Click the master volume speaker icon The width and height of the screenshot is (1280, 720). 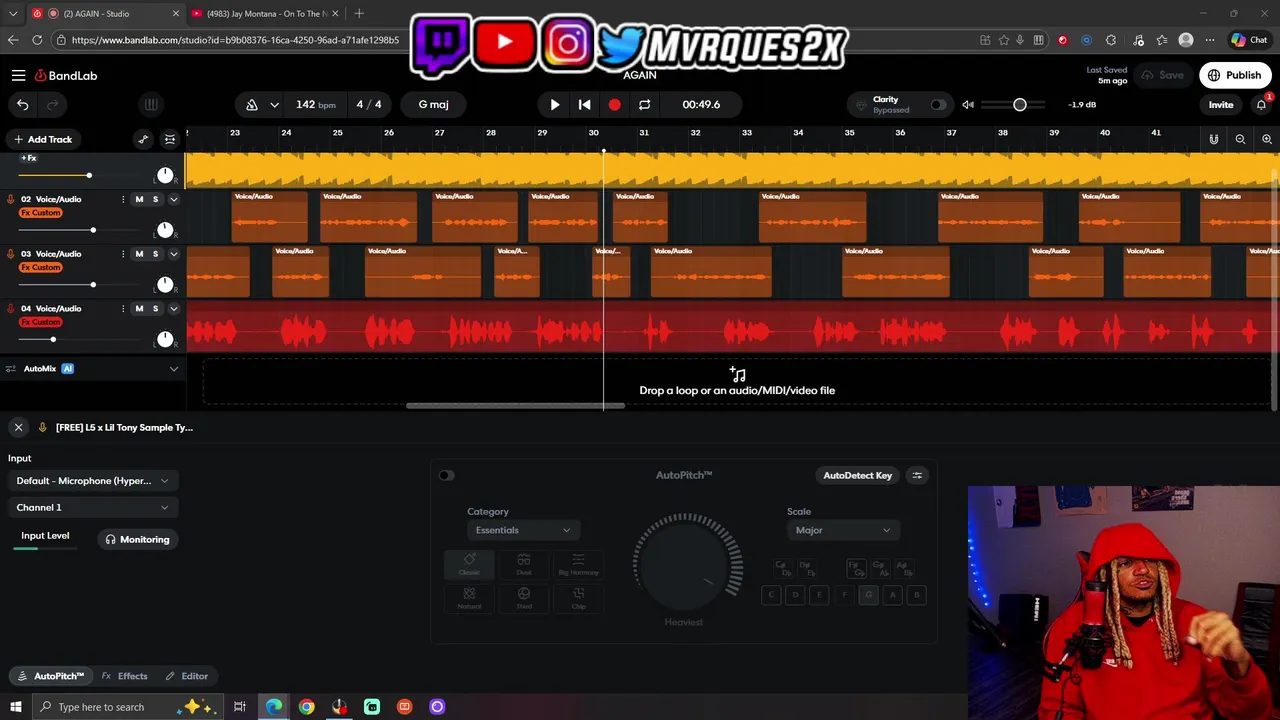(968, 104)
